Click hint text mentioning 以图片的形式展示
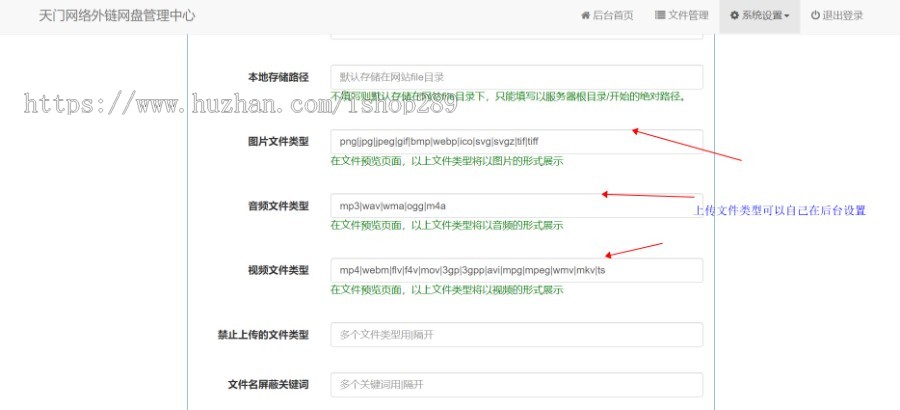 (x=447, y=161)
